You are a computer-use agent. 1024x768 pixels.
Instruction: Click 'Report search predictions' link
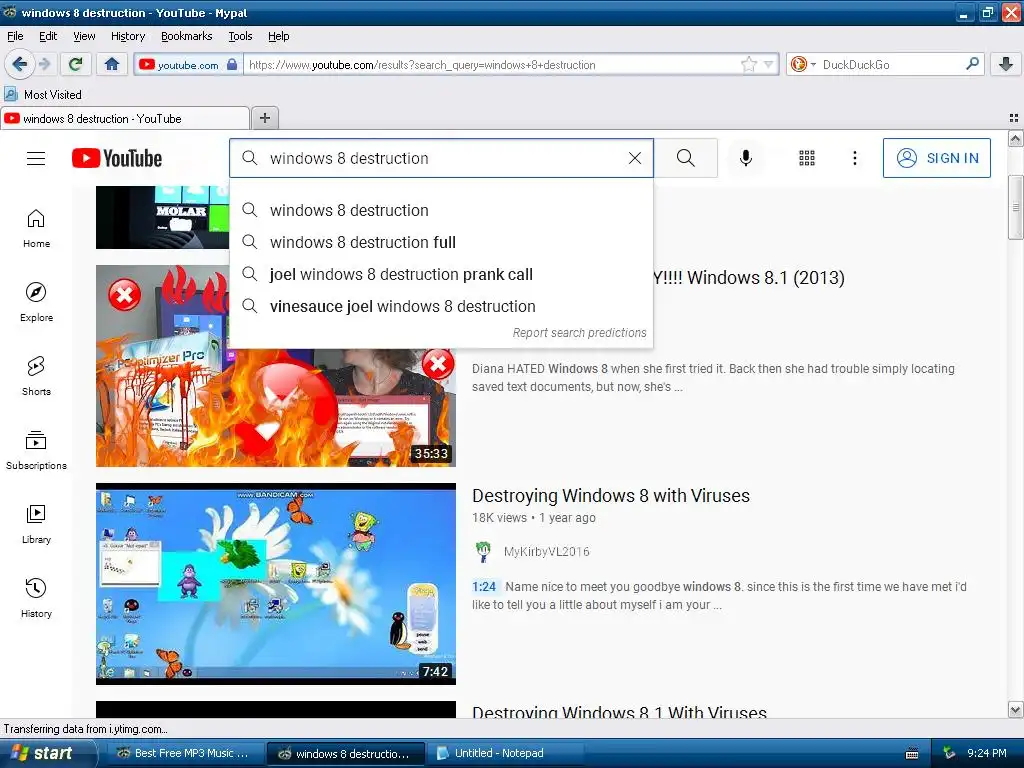[579, 332]
